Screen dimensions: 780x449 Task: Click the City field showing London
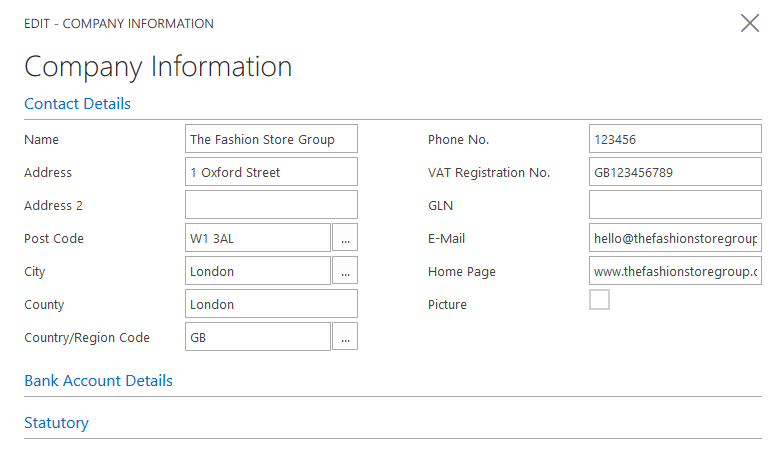click(257, 271)
